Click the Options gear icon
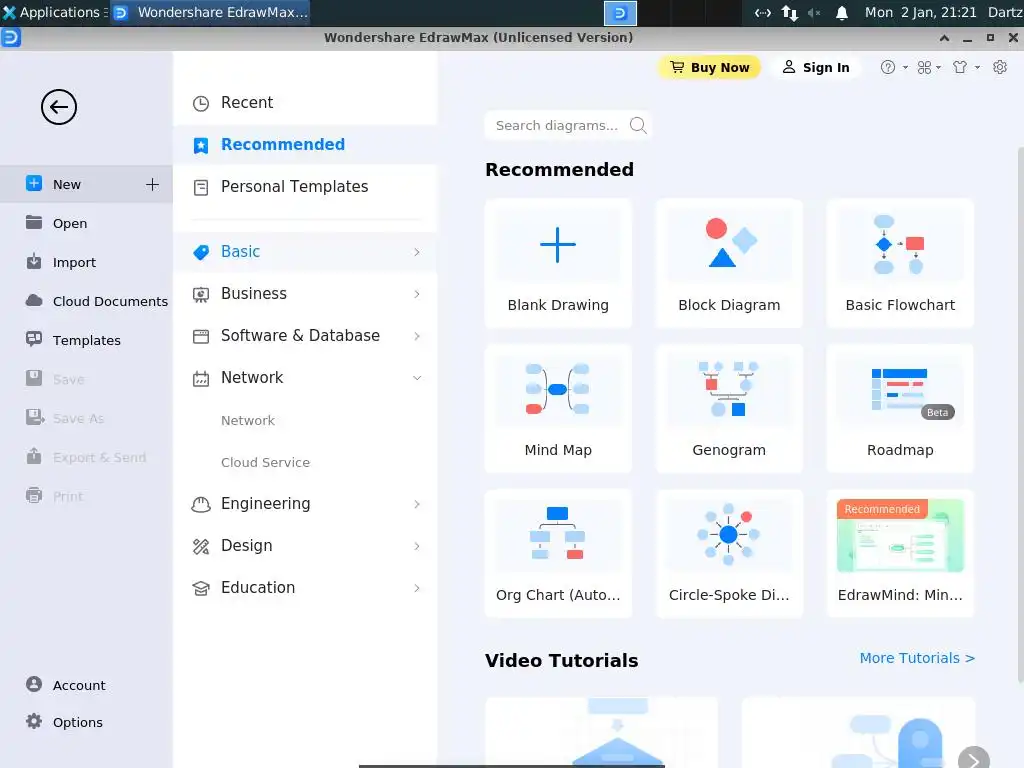The width and height of the screenshot is (1024, 768). 34,721
